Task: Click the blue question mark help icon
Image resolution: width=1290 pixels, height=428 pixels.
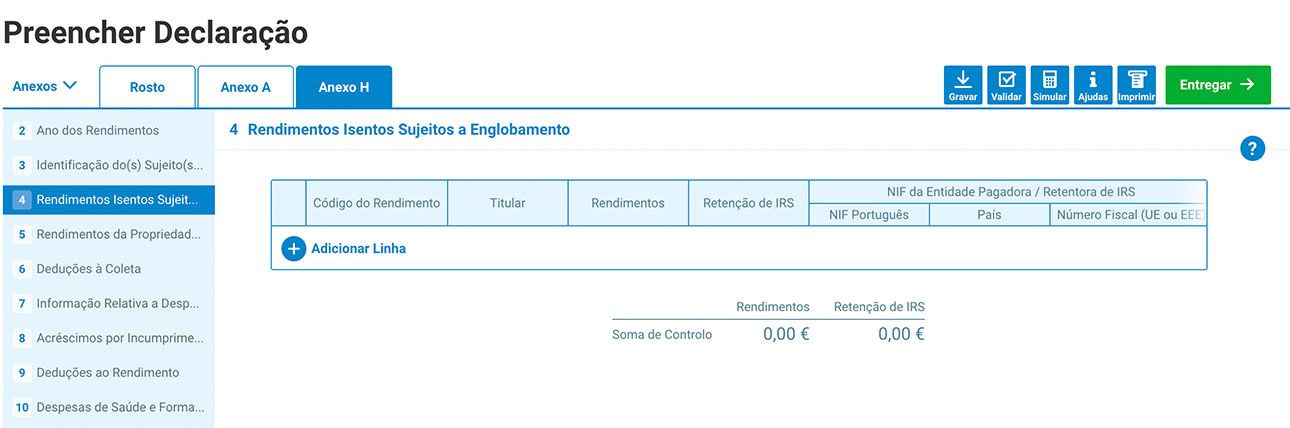Action: [x=1252, y=149]
